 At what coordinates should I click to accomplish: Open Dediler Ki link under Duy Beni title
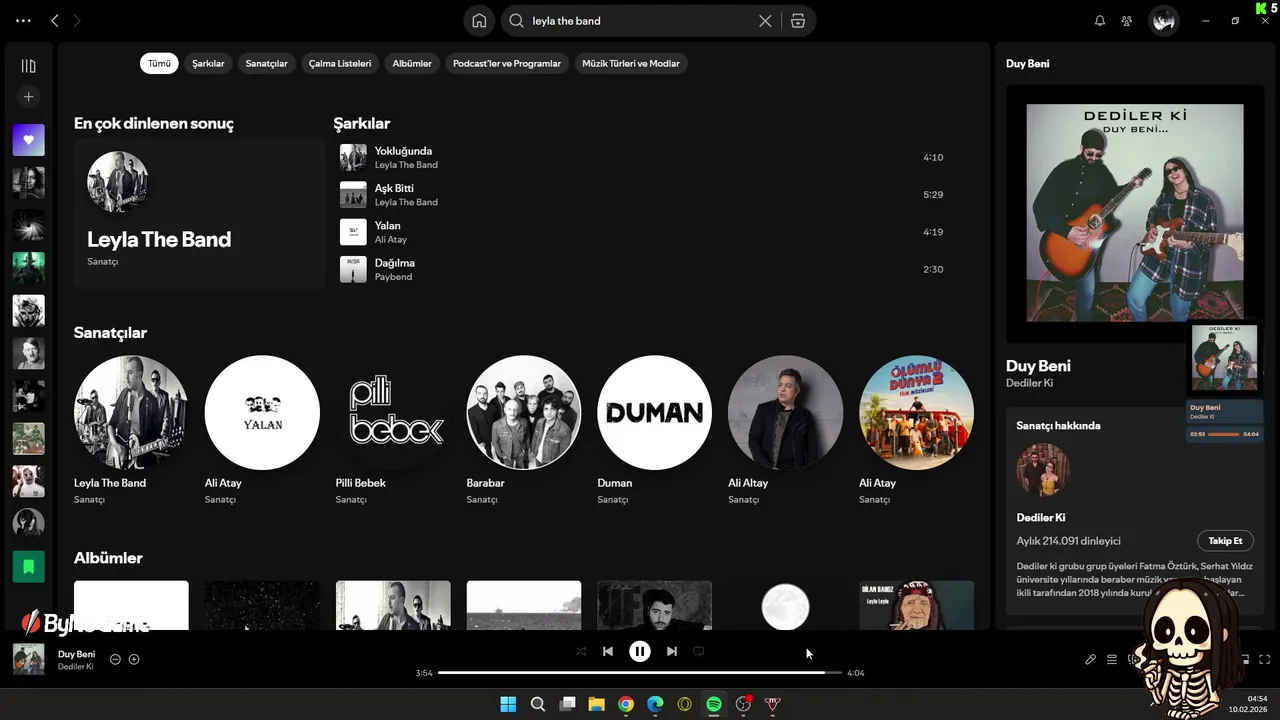[1029, 383]
